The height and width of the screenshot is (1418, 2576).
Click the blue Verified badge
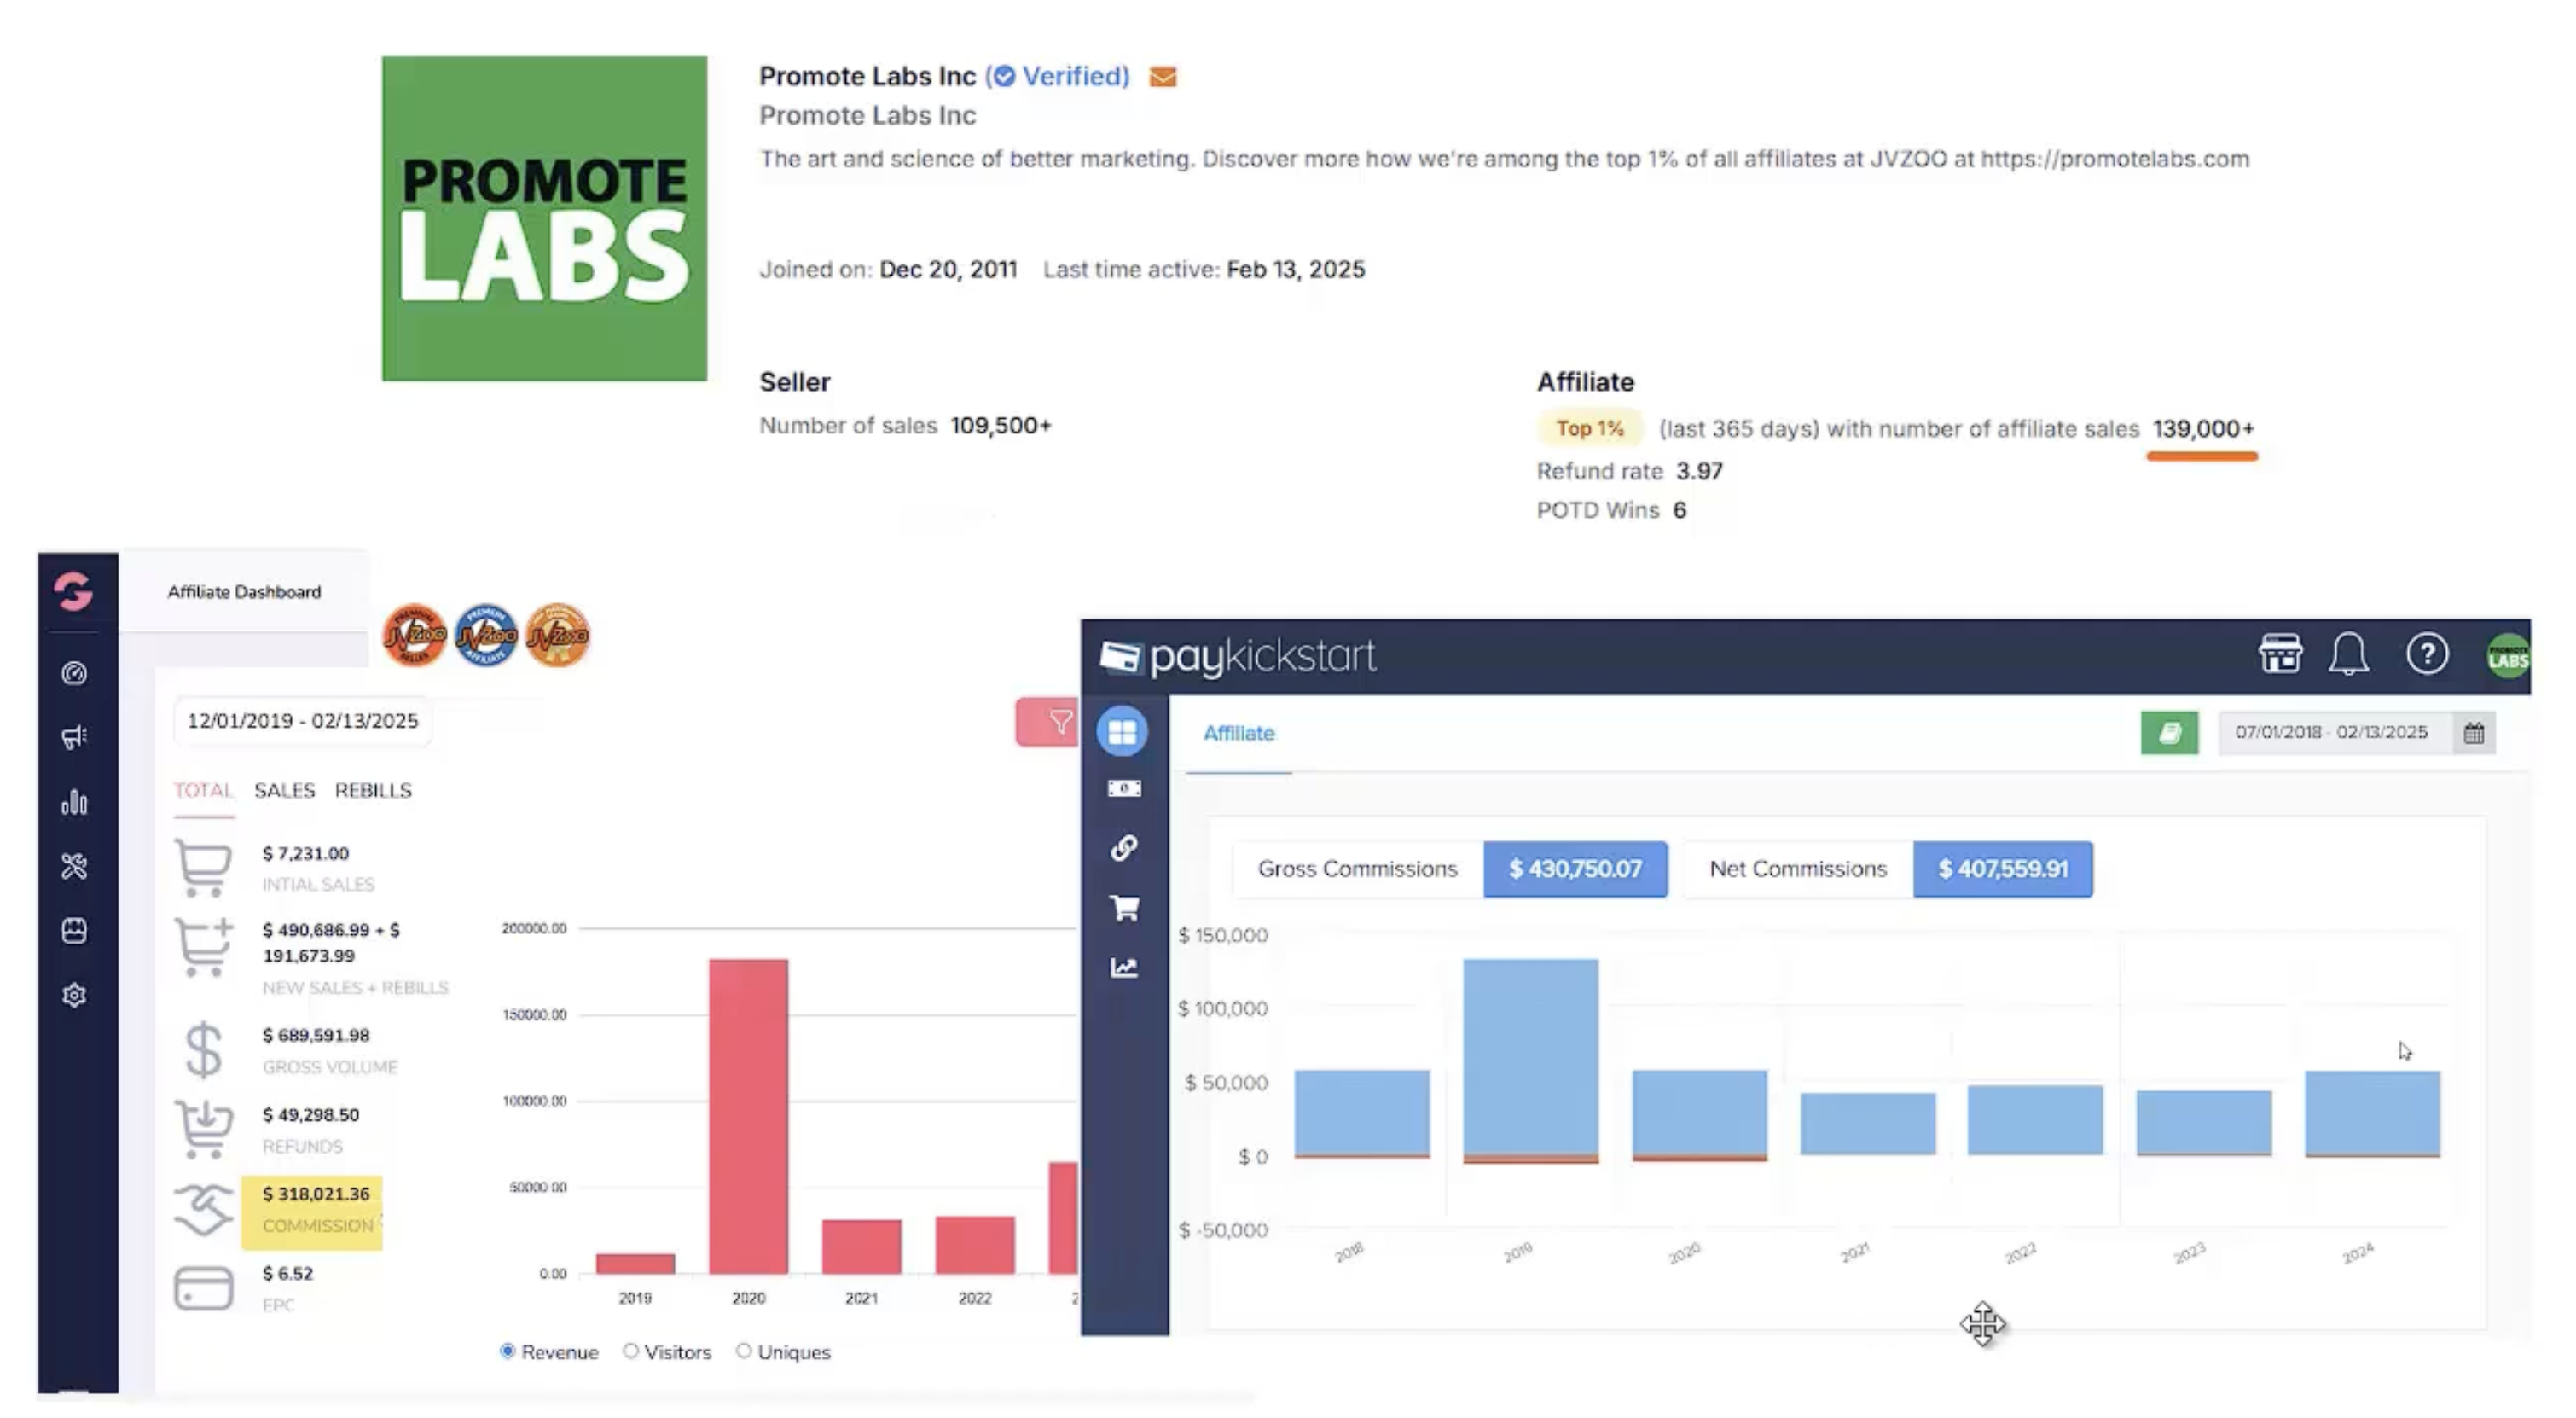[x=1057, y=76]
